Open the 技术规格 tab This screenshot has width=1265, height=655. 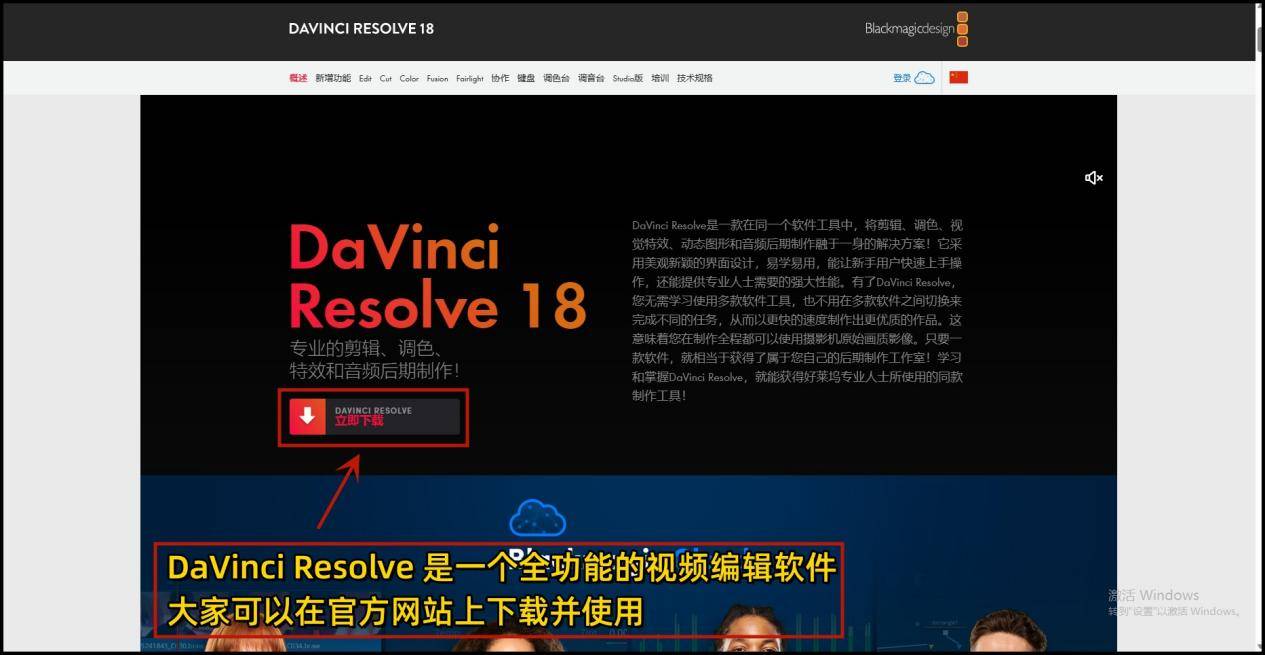click(695, 78)
